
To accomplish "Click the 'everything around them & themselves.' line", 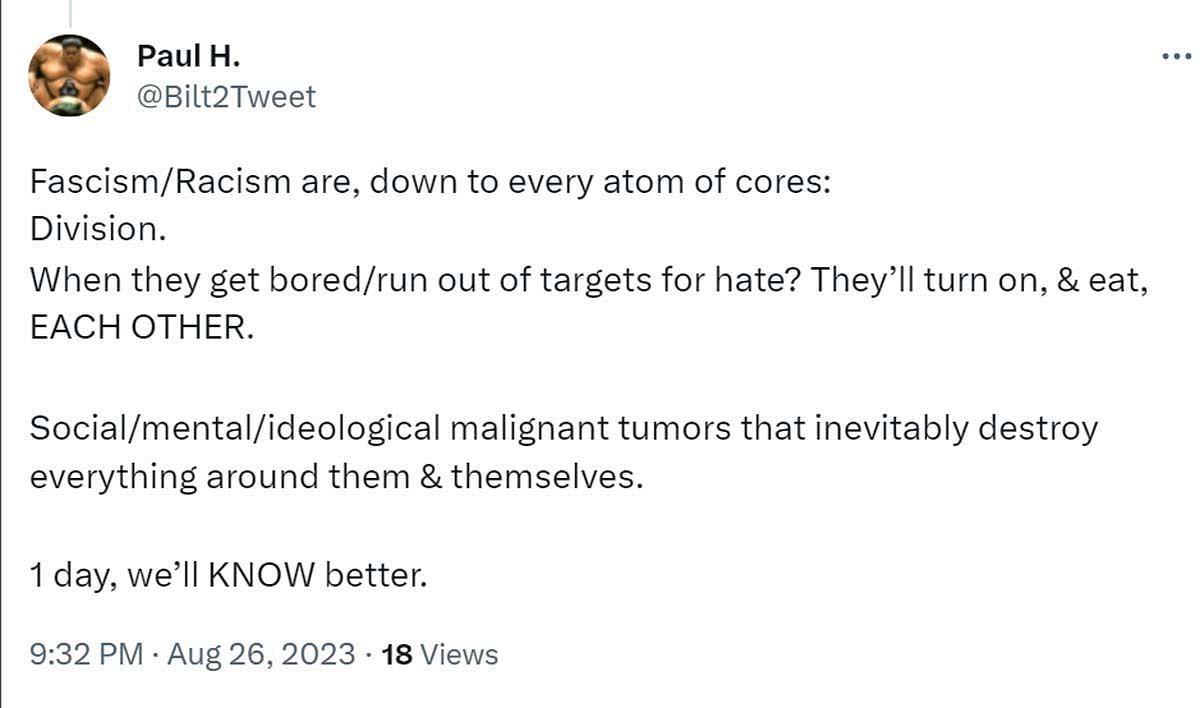I will click(x=333, y=477).
